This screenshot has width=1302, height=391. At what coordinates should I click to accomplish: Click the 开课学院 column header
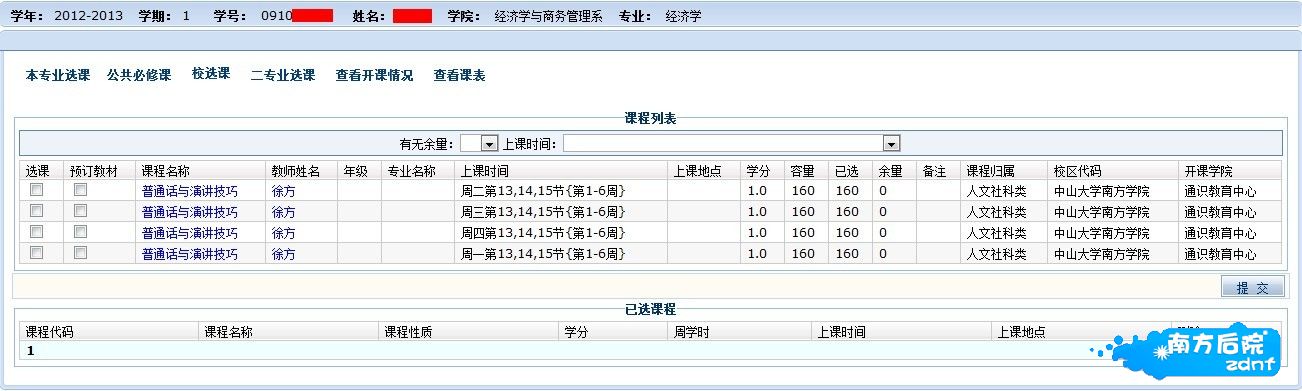click(1208, 171)
